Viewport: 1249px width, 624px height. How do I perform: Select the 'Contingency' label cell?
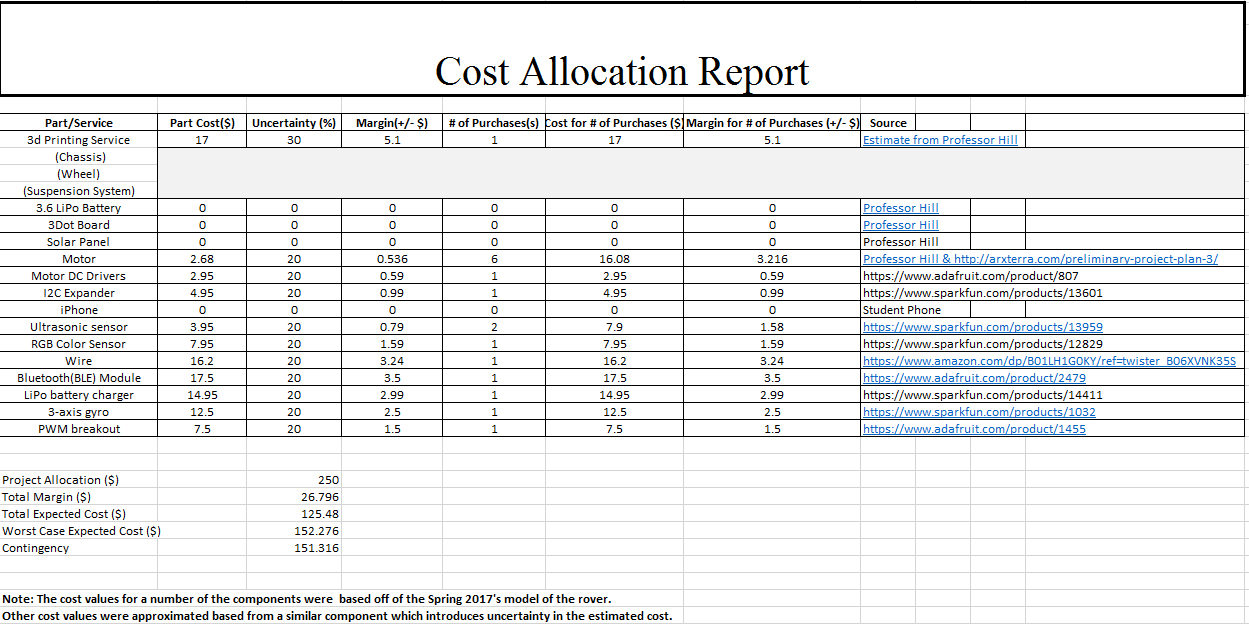36,548
